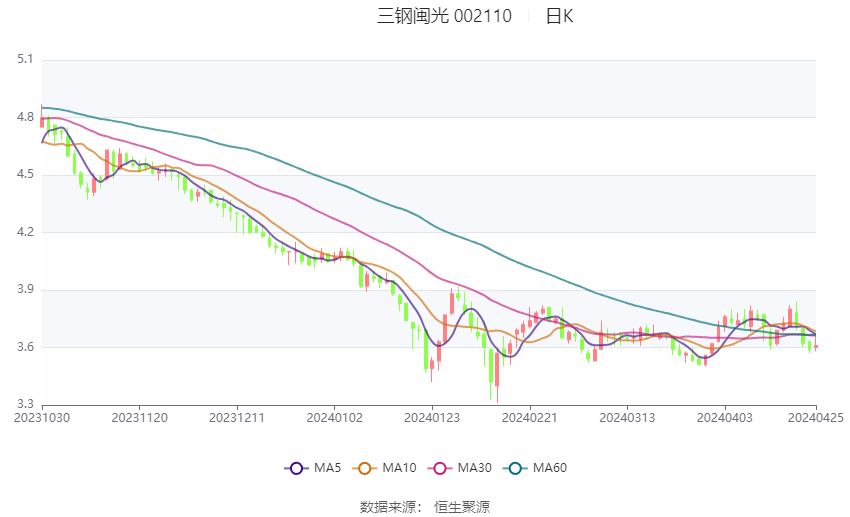Select the 20240102 x-axis date label

click(334, 418)
